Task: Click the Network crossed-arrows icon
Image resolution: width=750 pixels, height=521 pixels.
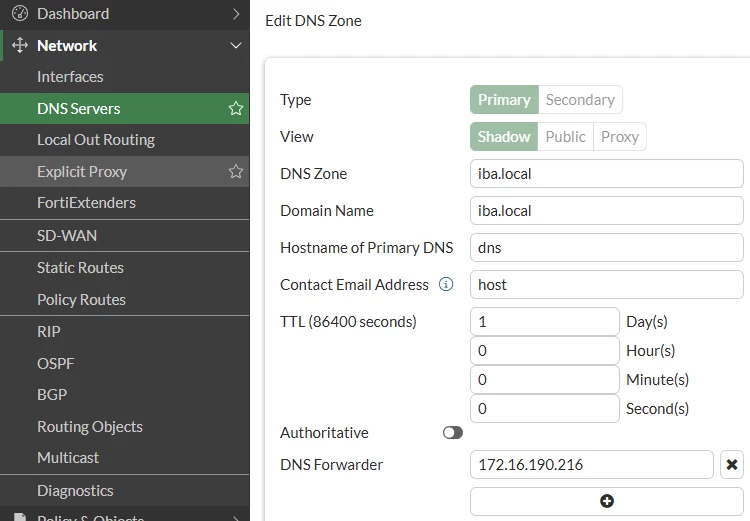Action: click(x=20, y=45)
